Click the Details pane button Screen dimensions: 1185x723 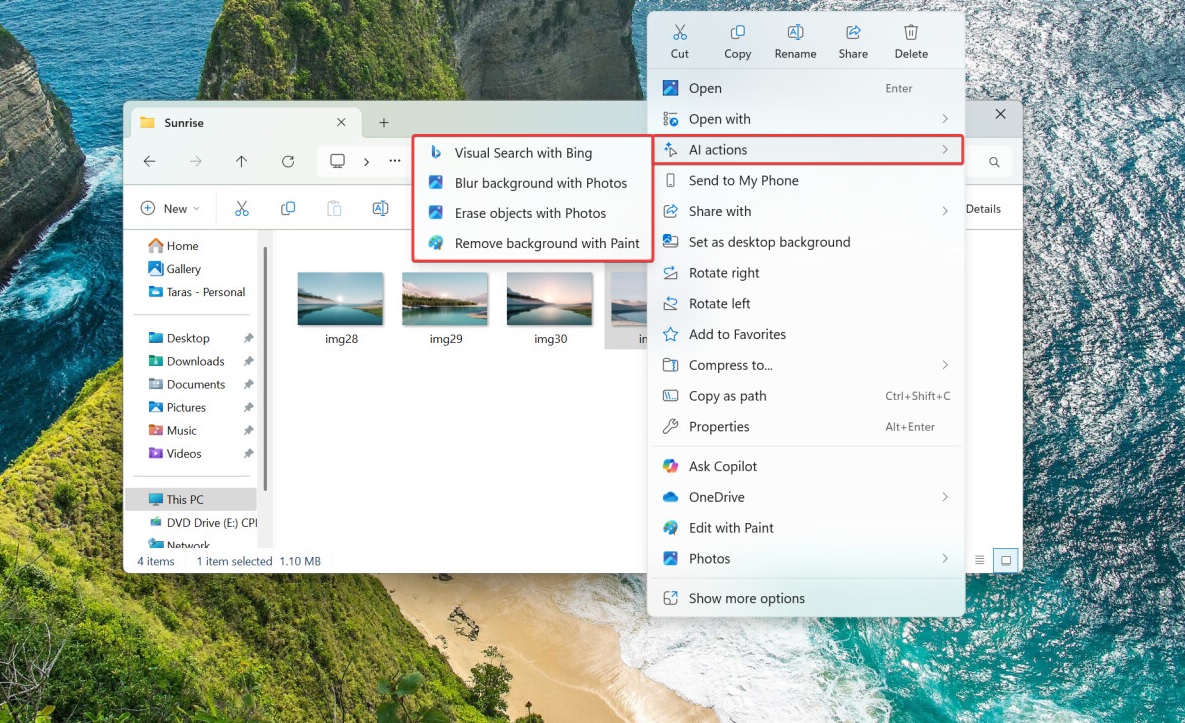tap(983, 209)
